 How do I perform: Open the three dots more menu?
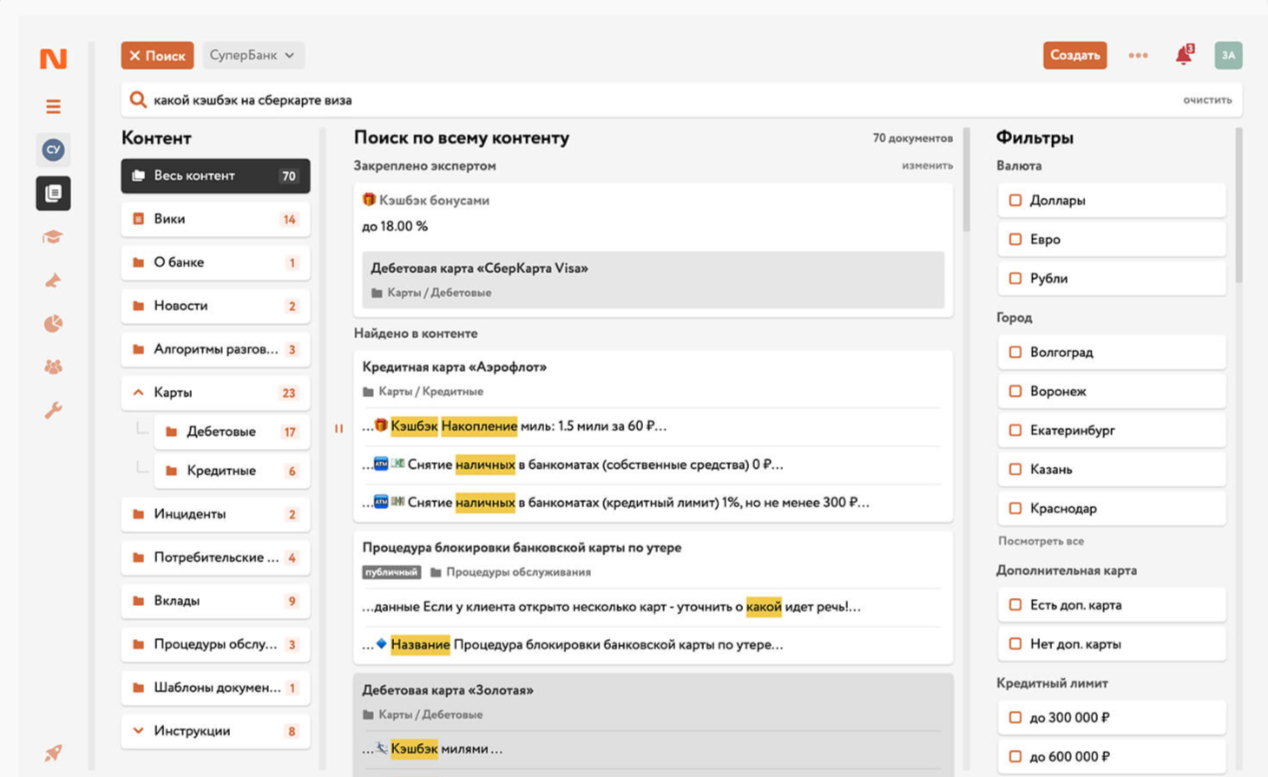(1138, 56)
